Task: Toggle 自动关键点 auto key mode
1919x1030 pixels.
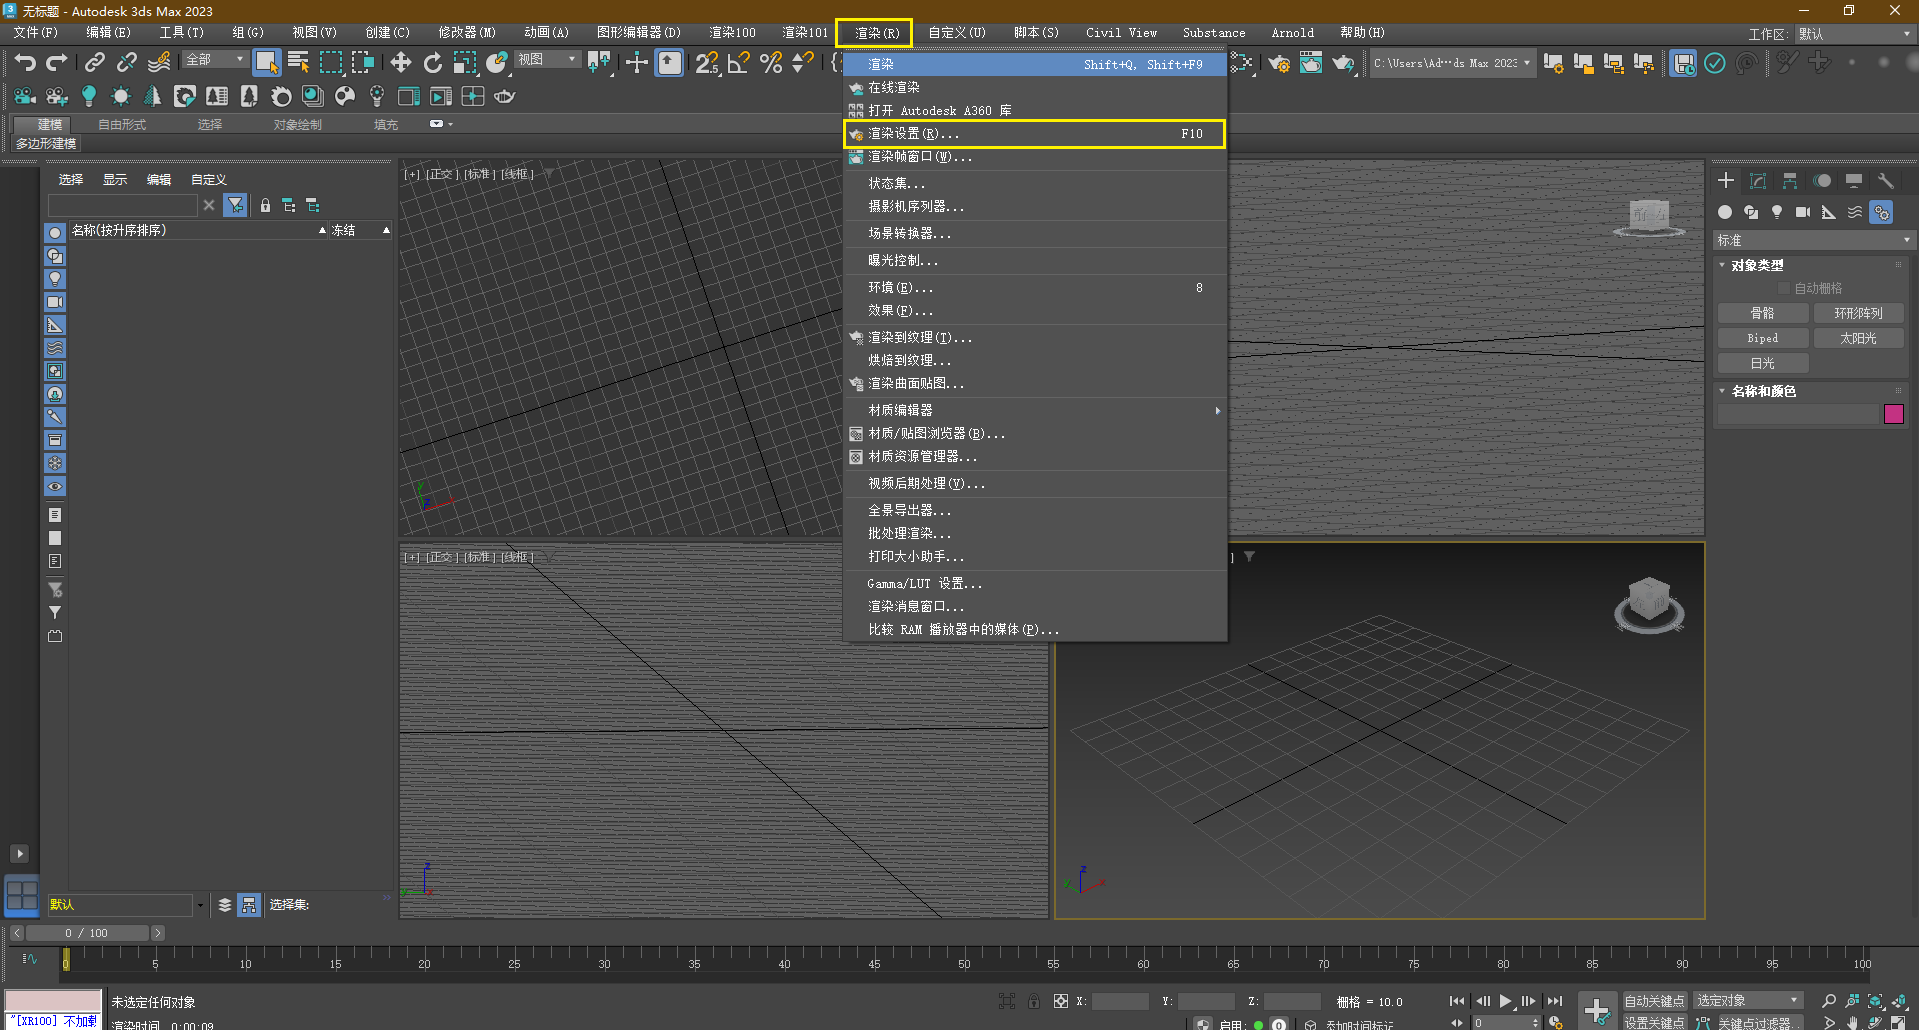Action: tap(1655, 1001)
